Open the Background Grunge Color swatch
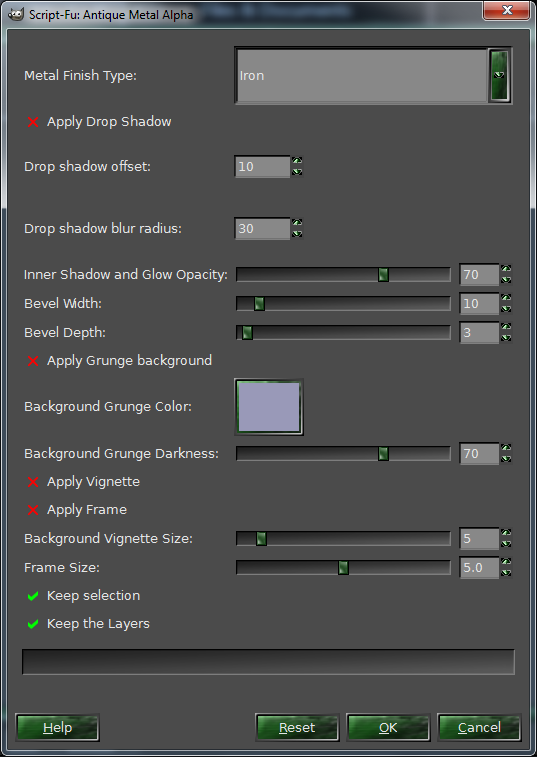Viewport: 537px width, 757px height. point(269,407)
